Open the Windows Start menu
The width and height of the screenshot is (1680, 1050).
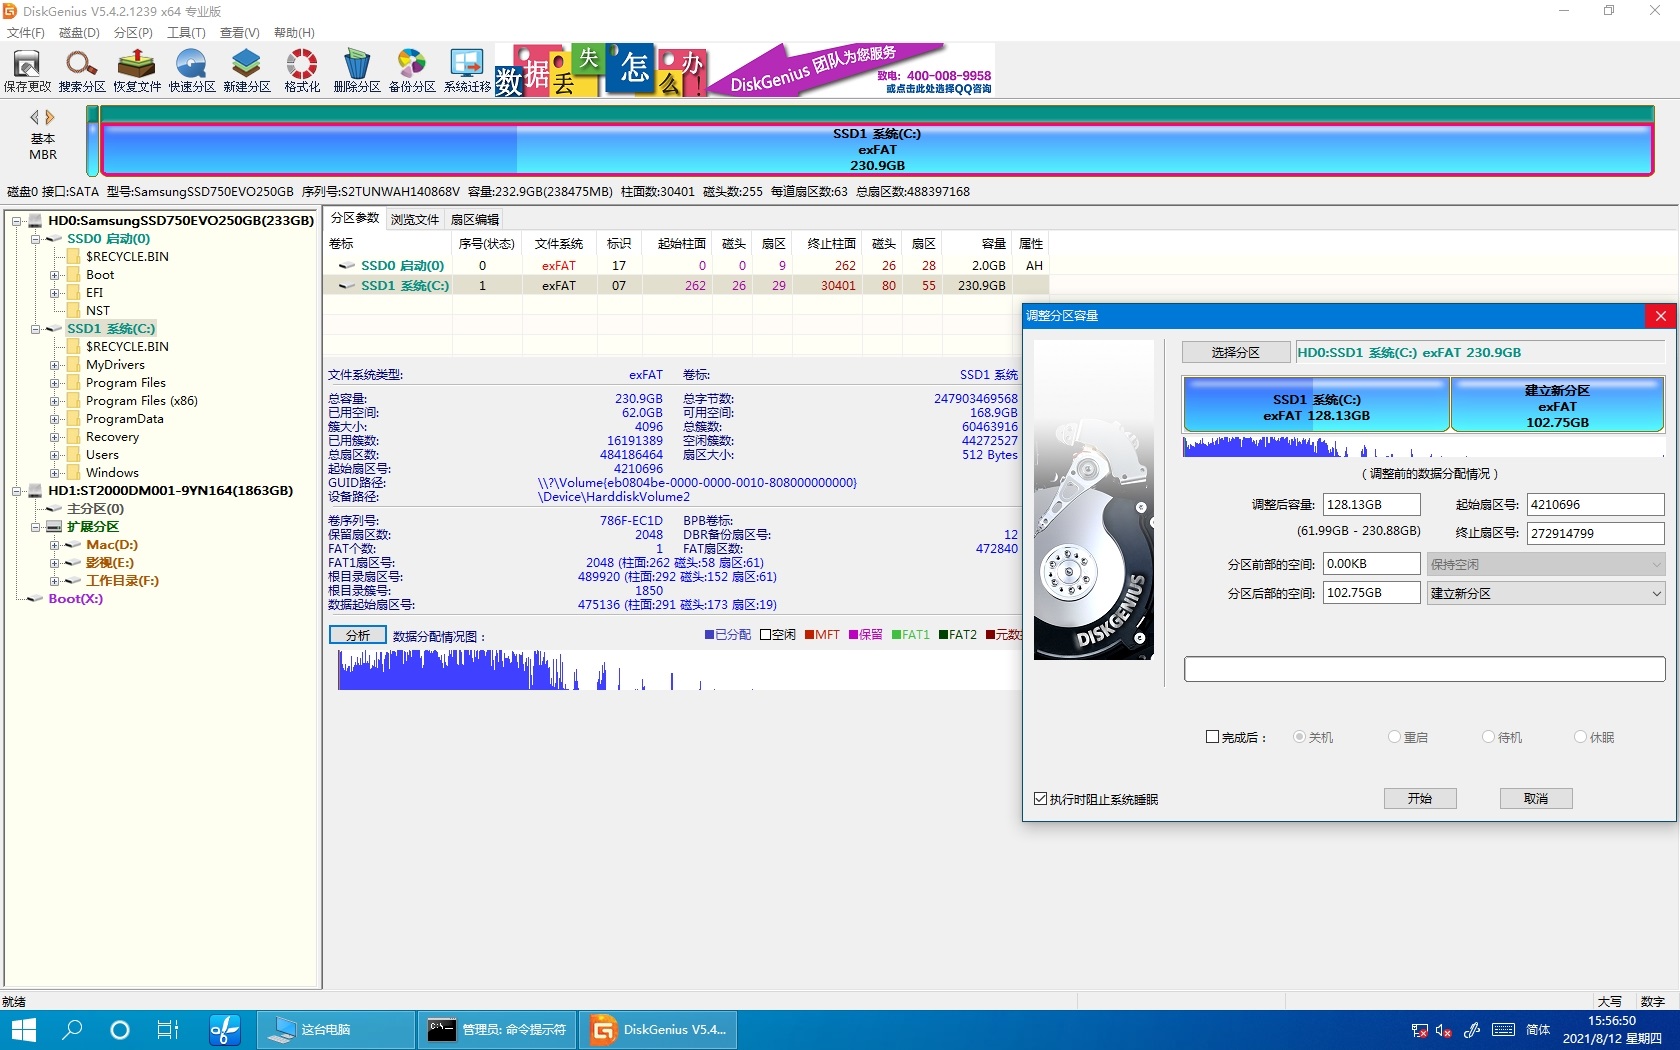pos(22,1029)
